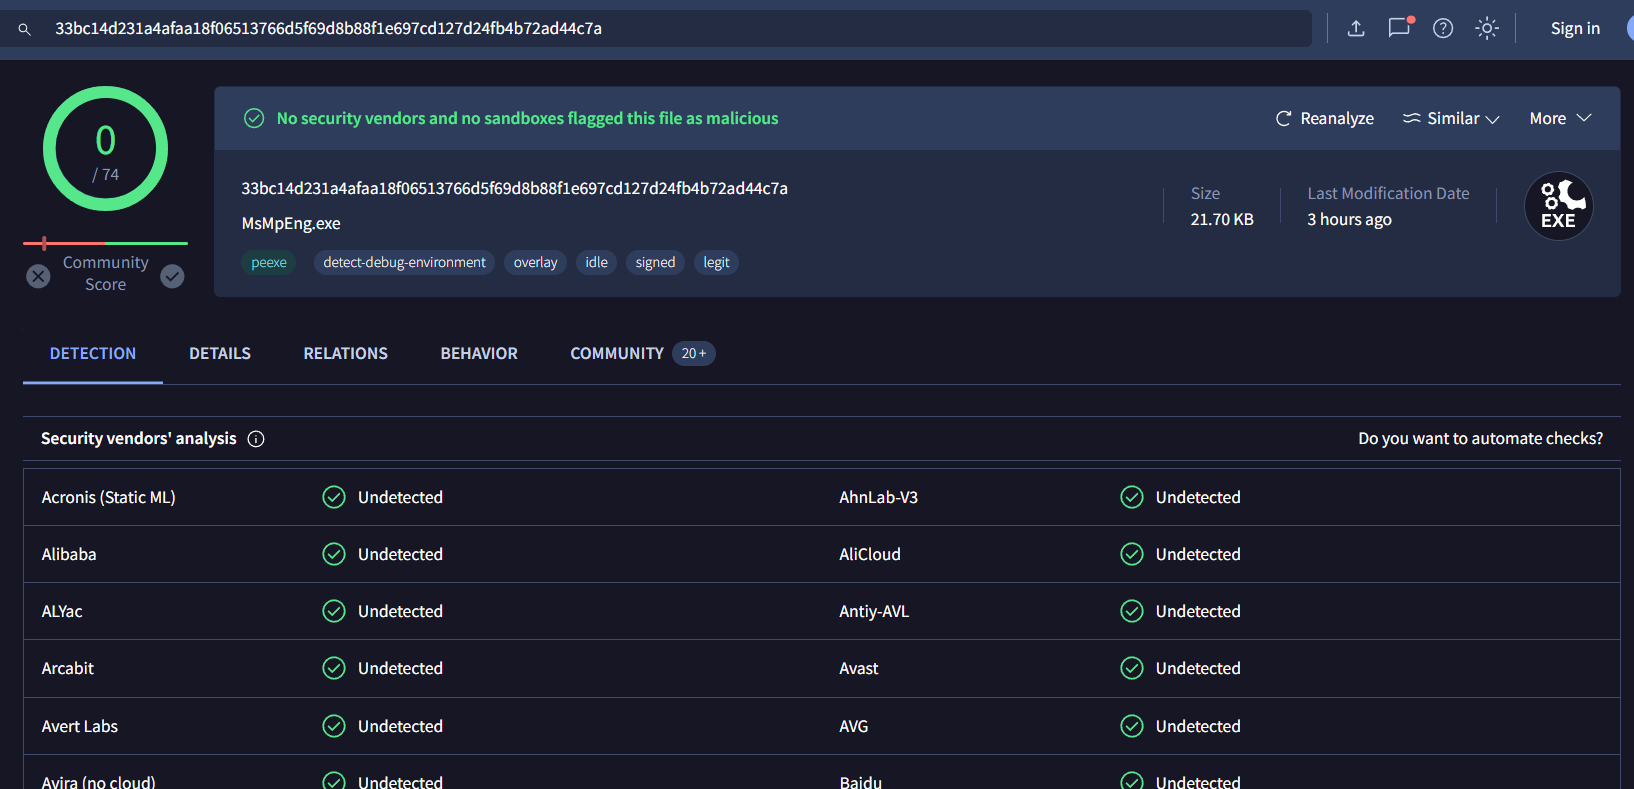Expand the Similar dropdown
The width and height of the screenshot is (1634, 789).
click(x=1451, y=118)
